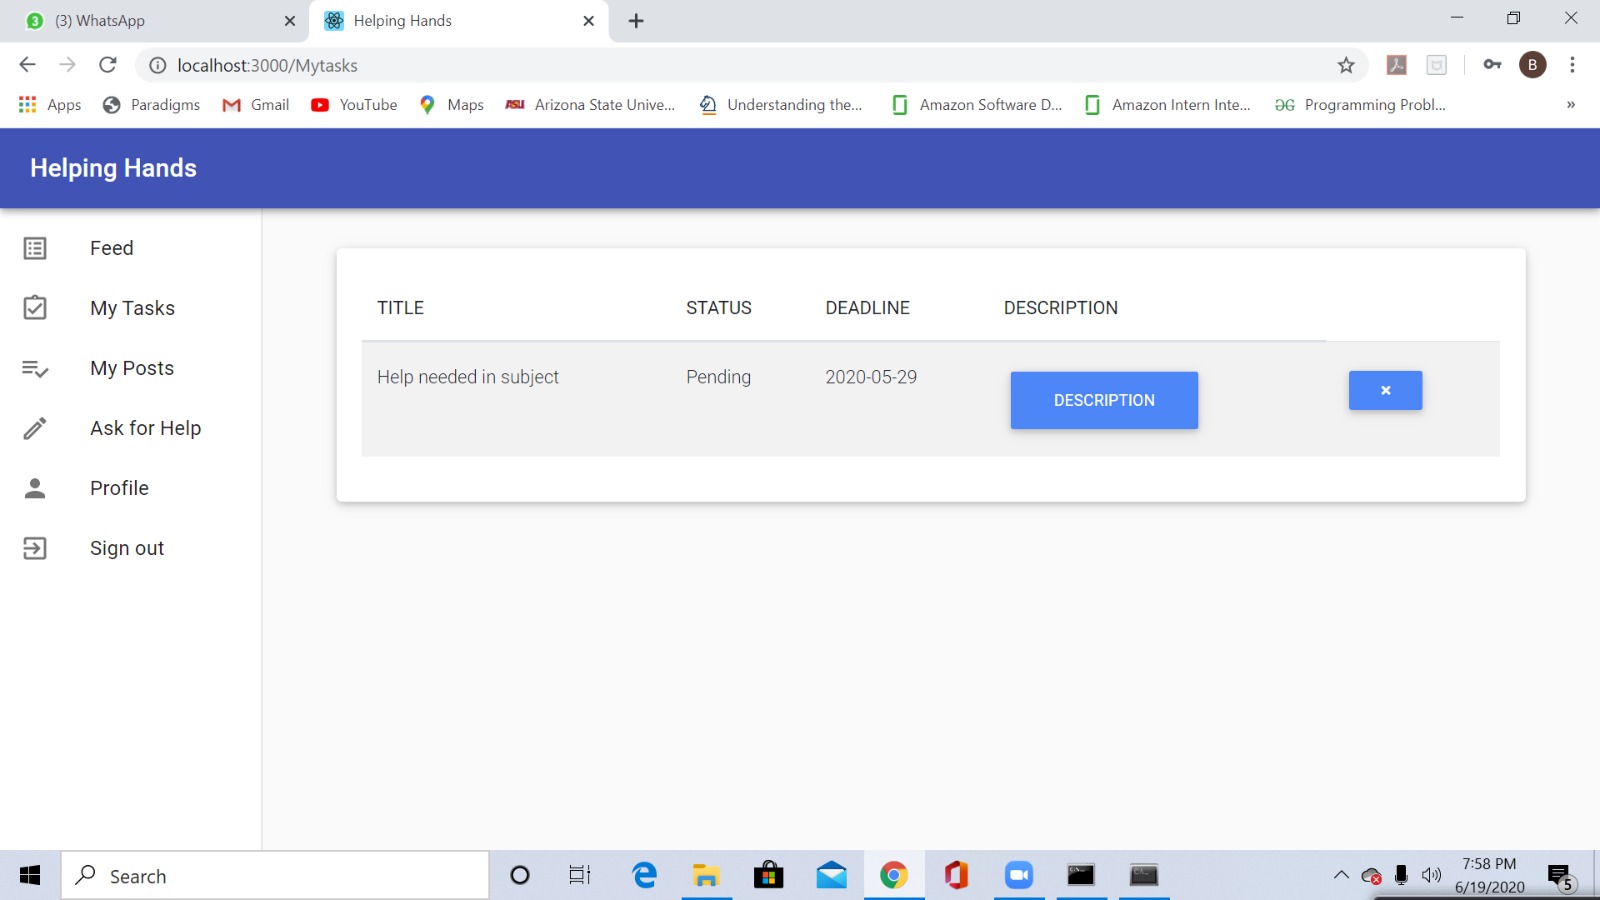Select the Helping Hands browser tab
Screen dimensions: 1600x900
[460, 21]
